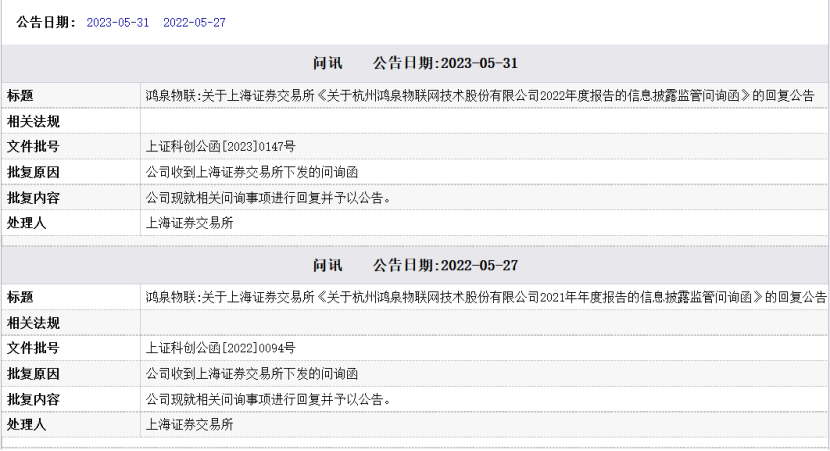Click document number 上证科创公函[2022]0094号
This screenshot has height=451, width=830.
pos(220,348)
